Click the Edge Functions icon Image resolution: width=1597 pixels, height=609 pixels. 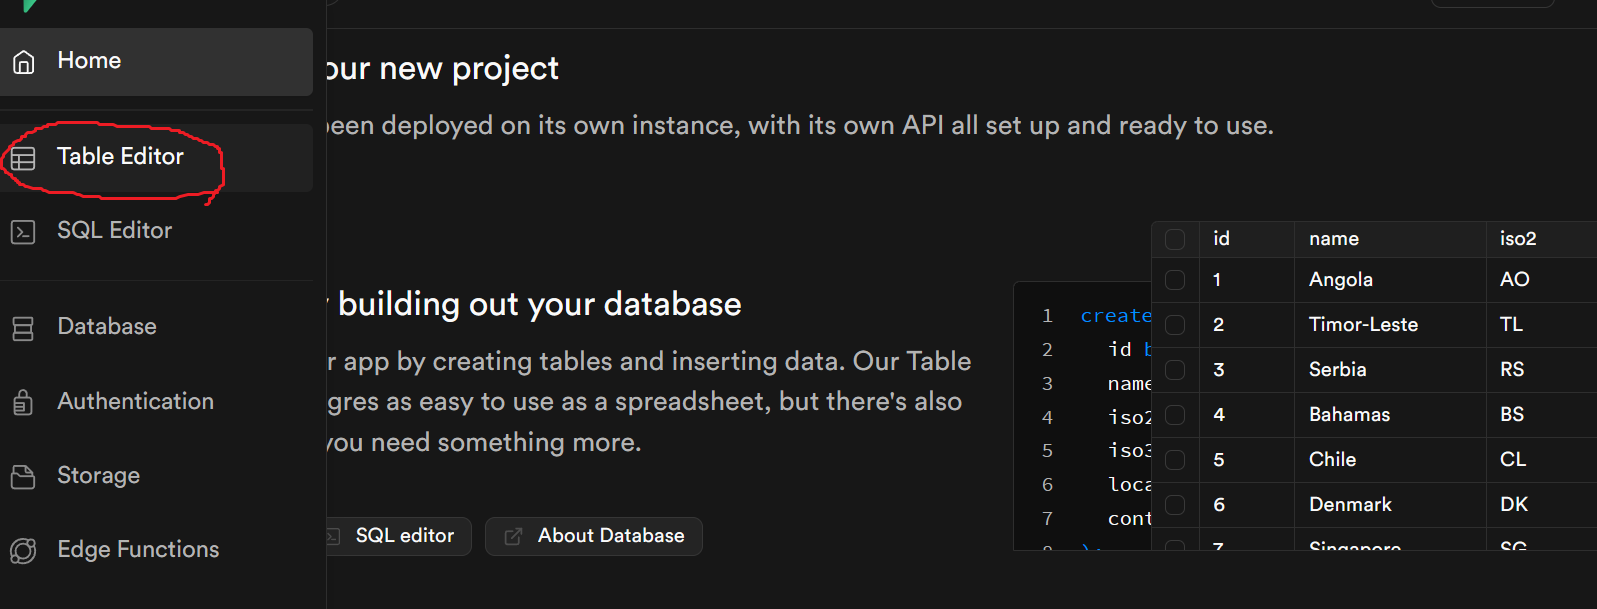click(23, 550)
